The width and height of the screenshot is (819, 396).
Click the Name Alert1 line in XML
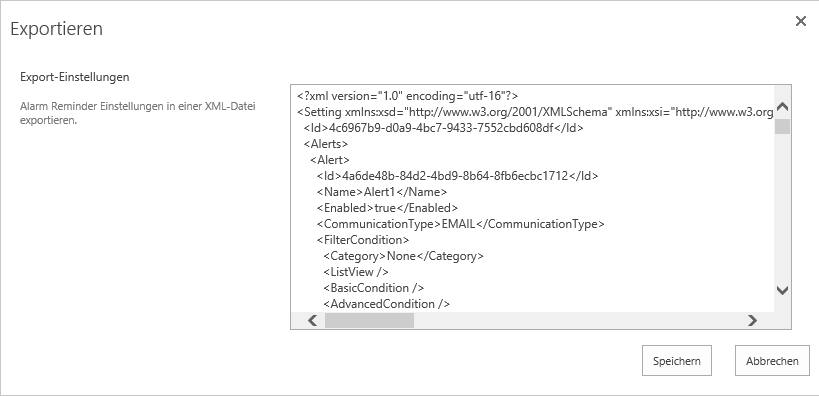(381, 192)
